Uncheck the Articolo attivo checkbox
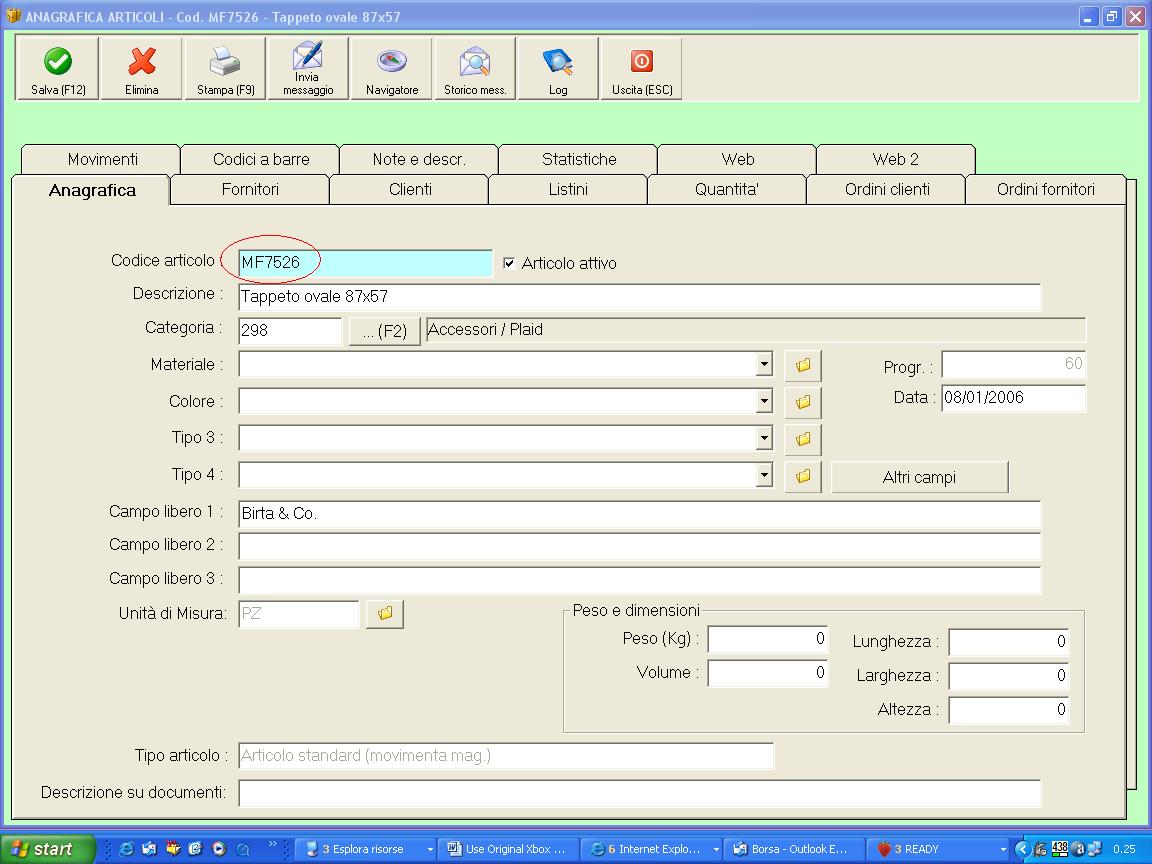The height and width of the screenshot is (864, 1152). [509, 263]
